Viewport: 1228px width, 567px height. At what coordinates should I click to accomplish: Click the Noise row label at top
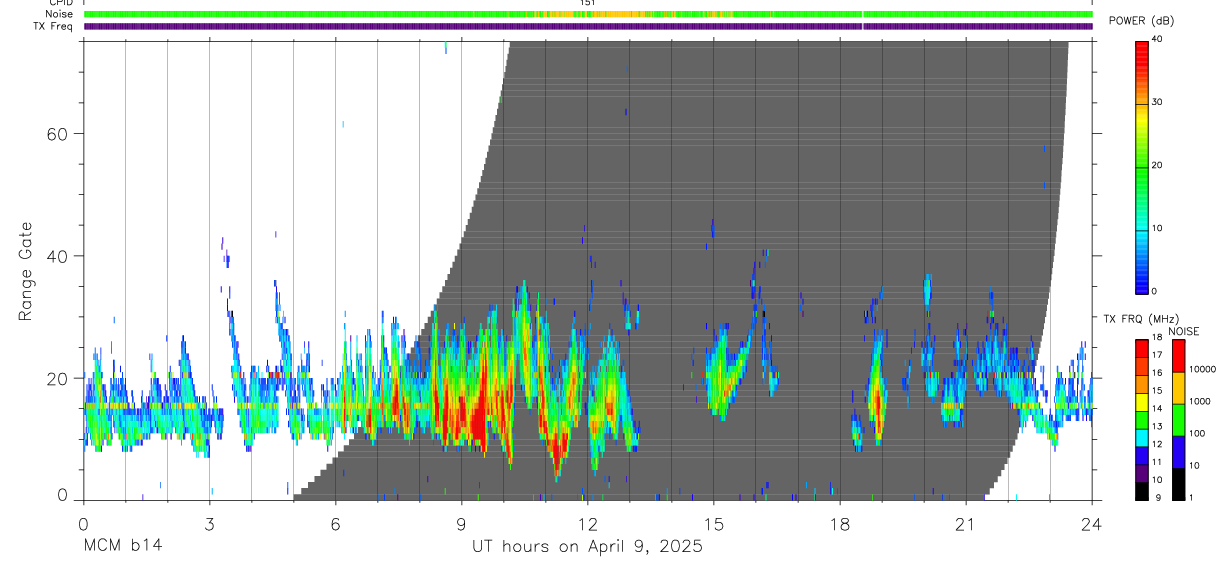coord(59,14)
